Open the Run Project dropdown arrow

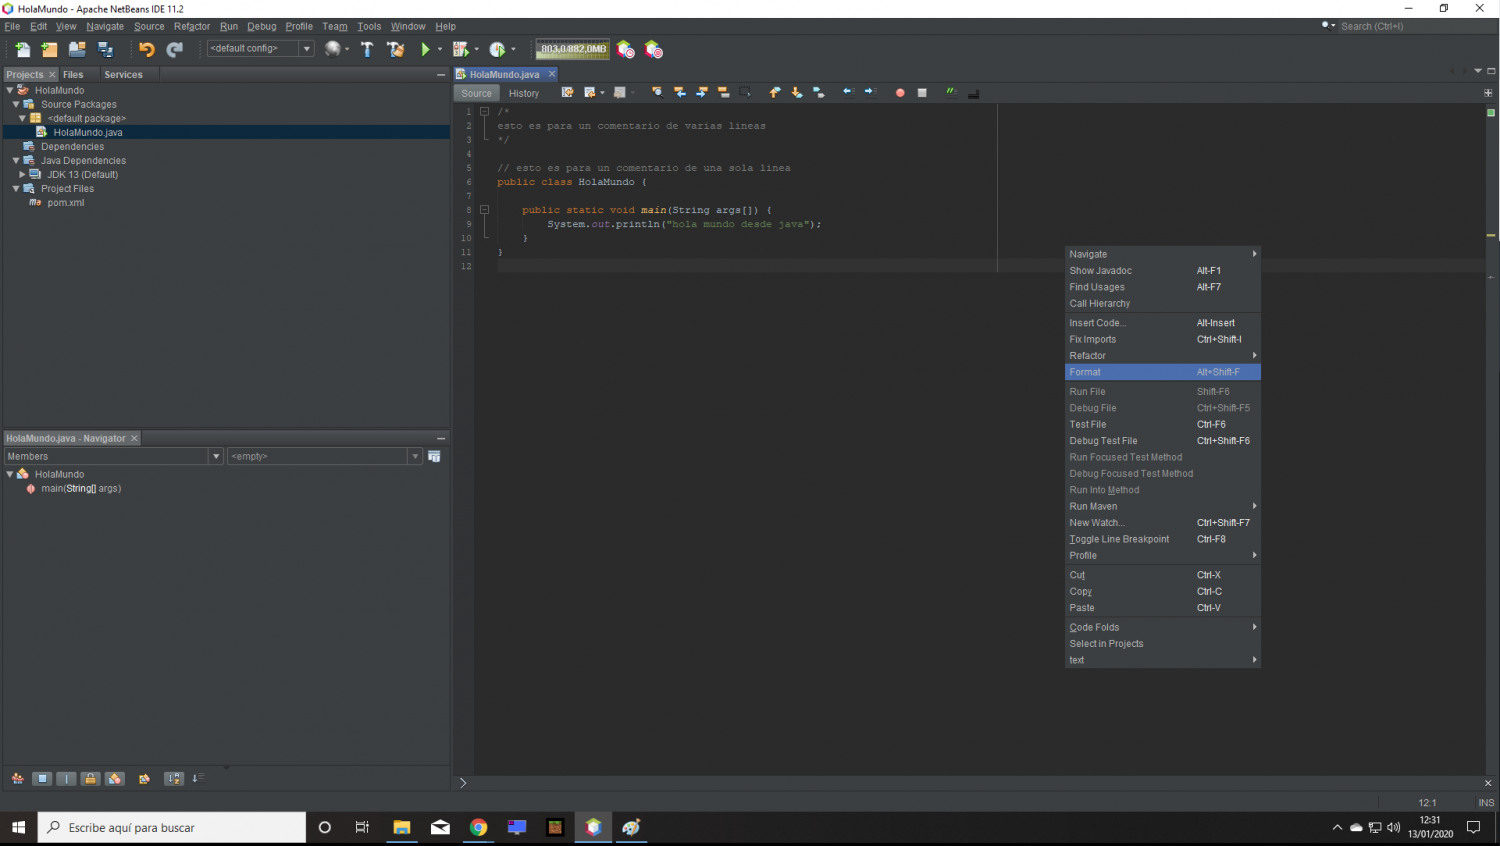tap(439, 49)
